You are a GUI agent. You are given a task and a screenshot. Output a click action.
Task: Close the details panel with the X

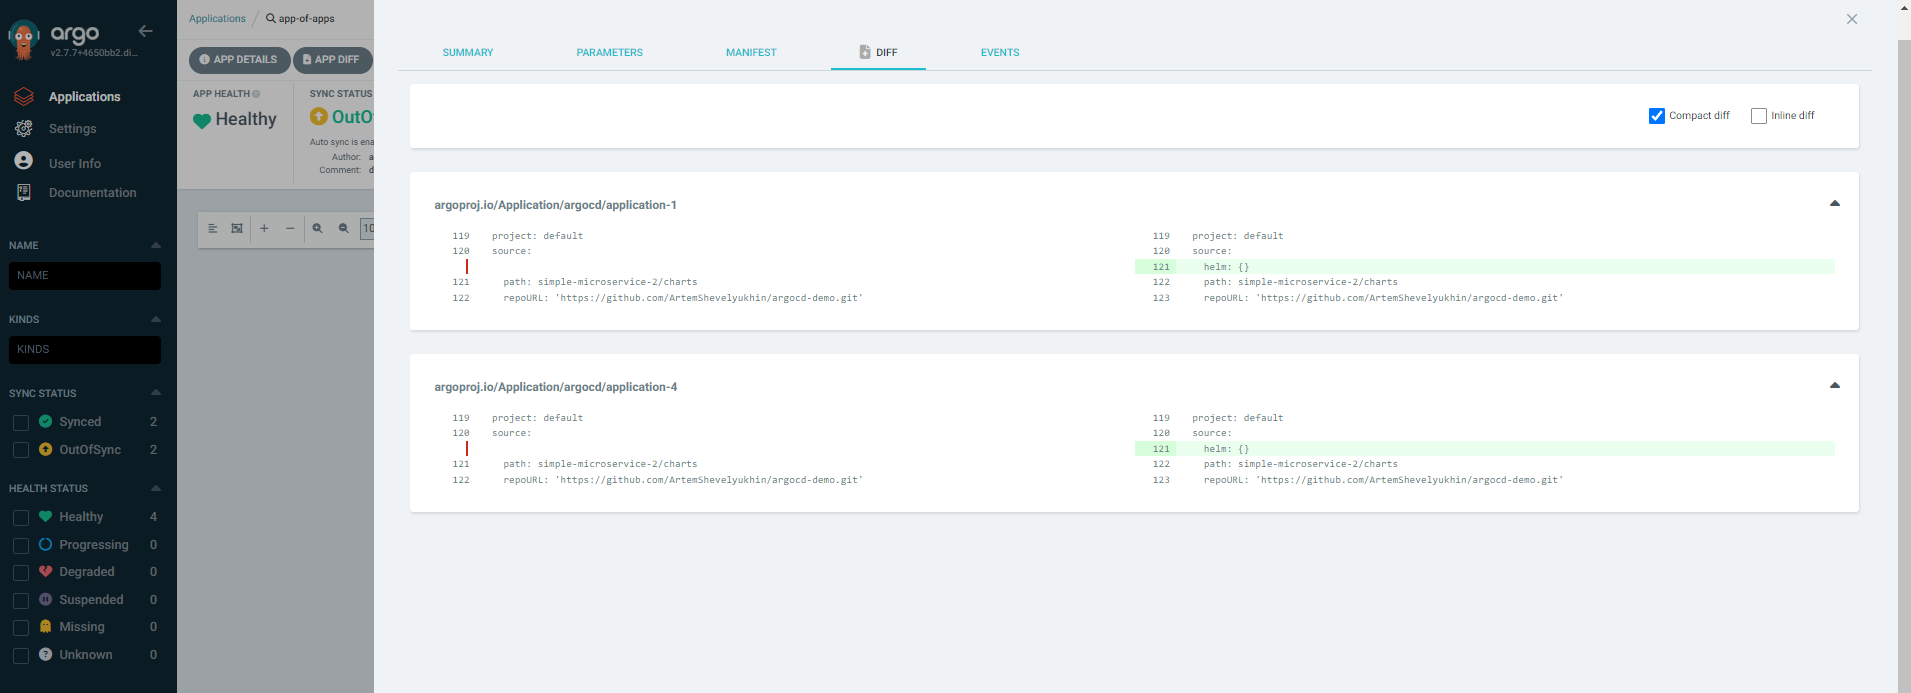(x=1852, y=19)
